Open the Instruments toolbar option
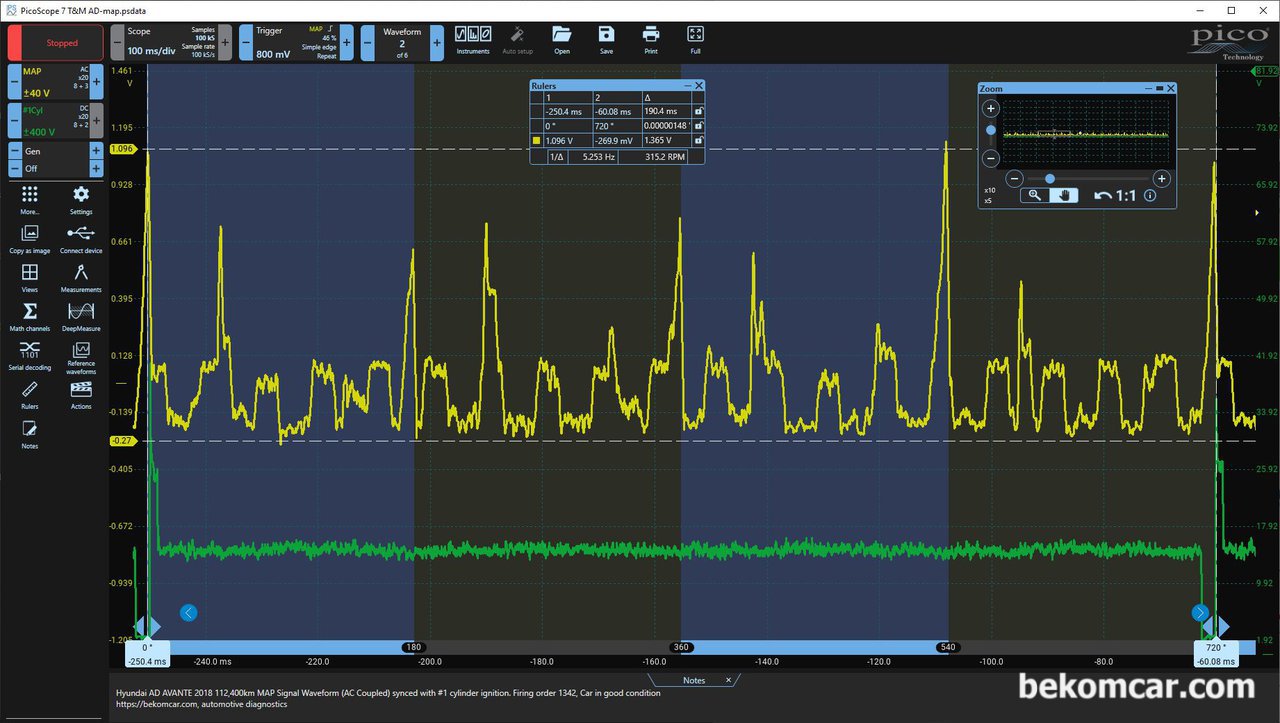The height and width of the screenshot is (723, 1280). click(473, 39)
